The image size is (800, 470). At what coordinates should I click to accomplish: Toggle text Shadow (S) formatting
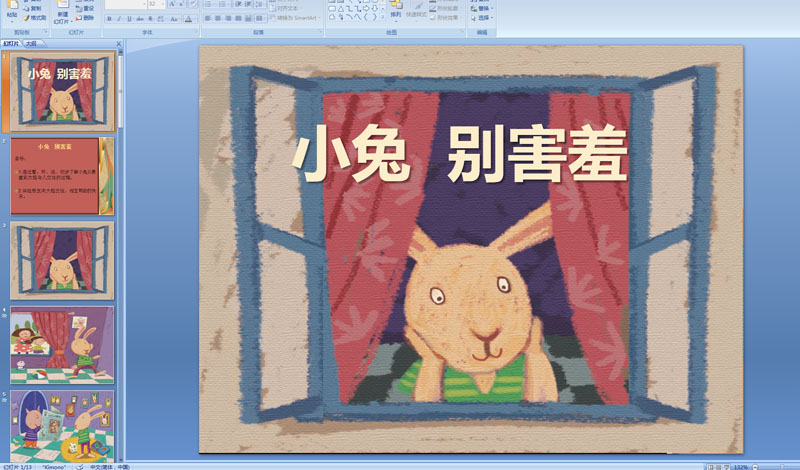point(150,19)
